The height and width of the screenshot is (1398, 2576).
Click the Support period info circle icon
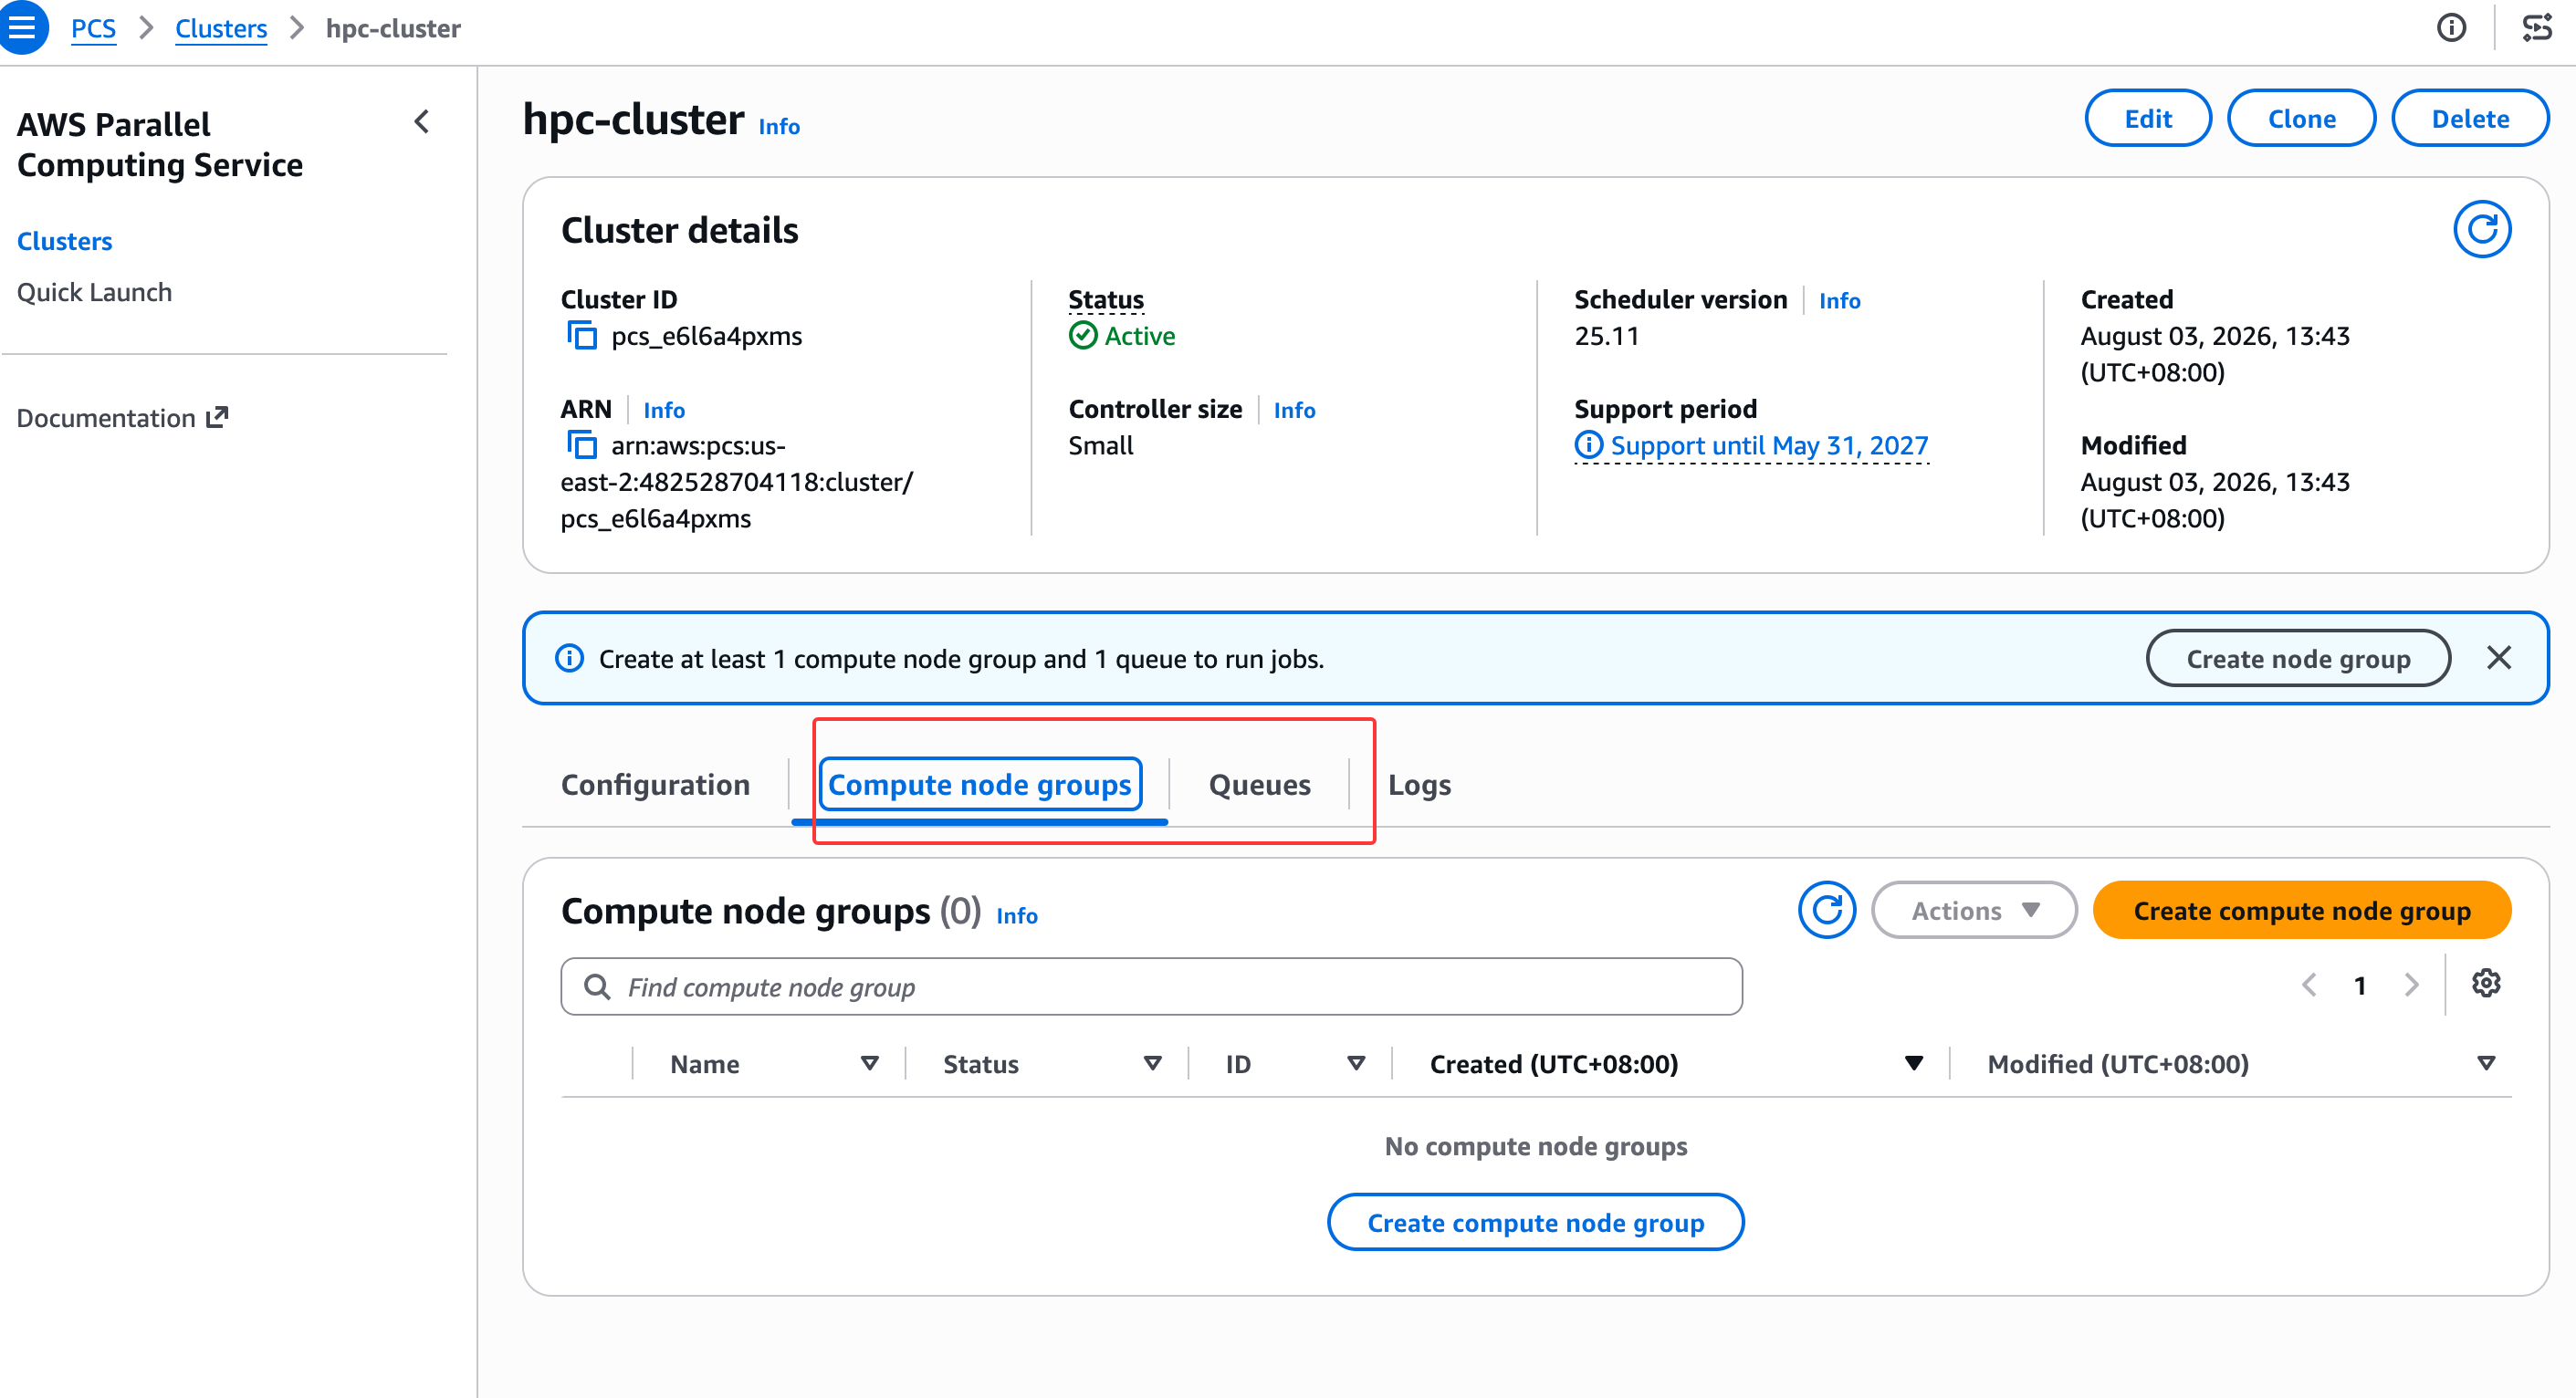tap(1588, 444)
